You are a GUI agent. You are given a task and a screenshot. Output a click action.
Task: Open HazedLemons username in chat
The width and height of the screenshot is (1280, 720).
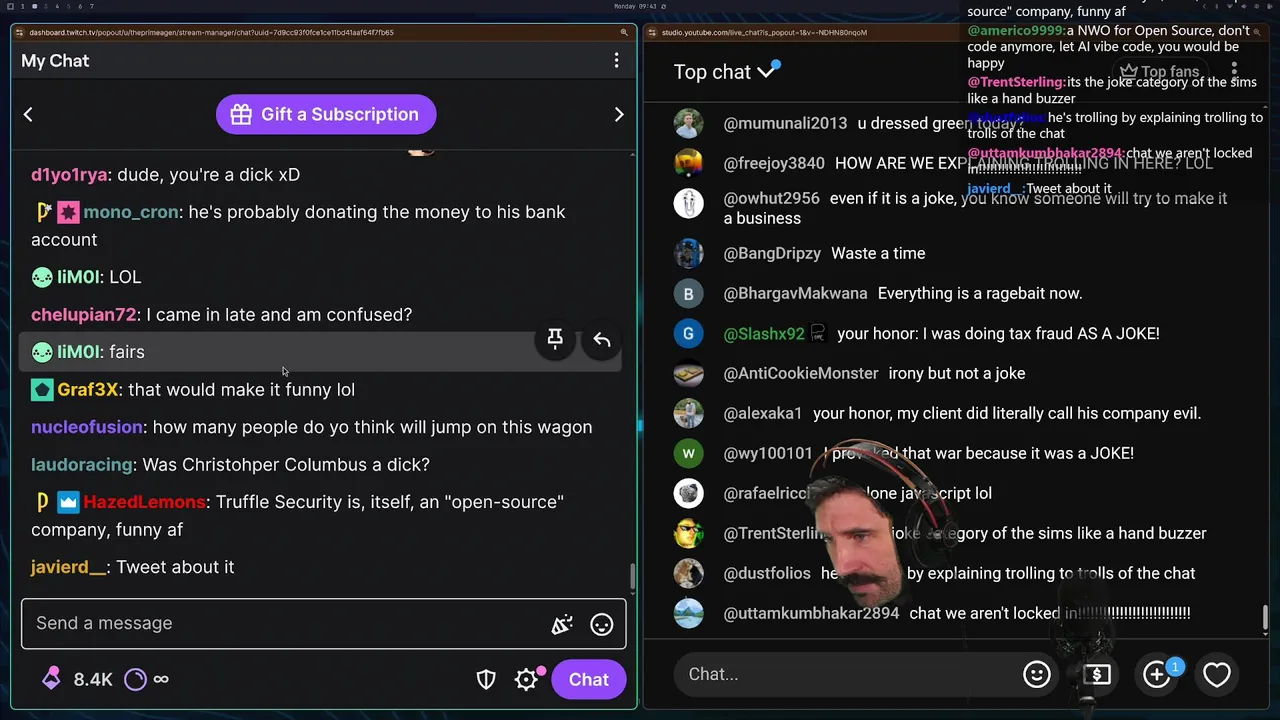coord(144,502)
